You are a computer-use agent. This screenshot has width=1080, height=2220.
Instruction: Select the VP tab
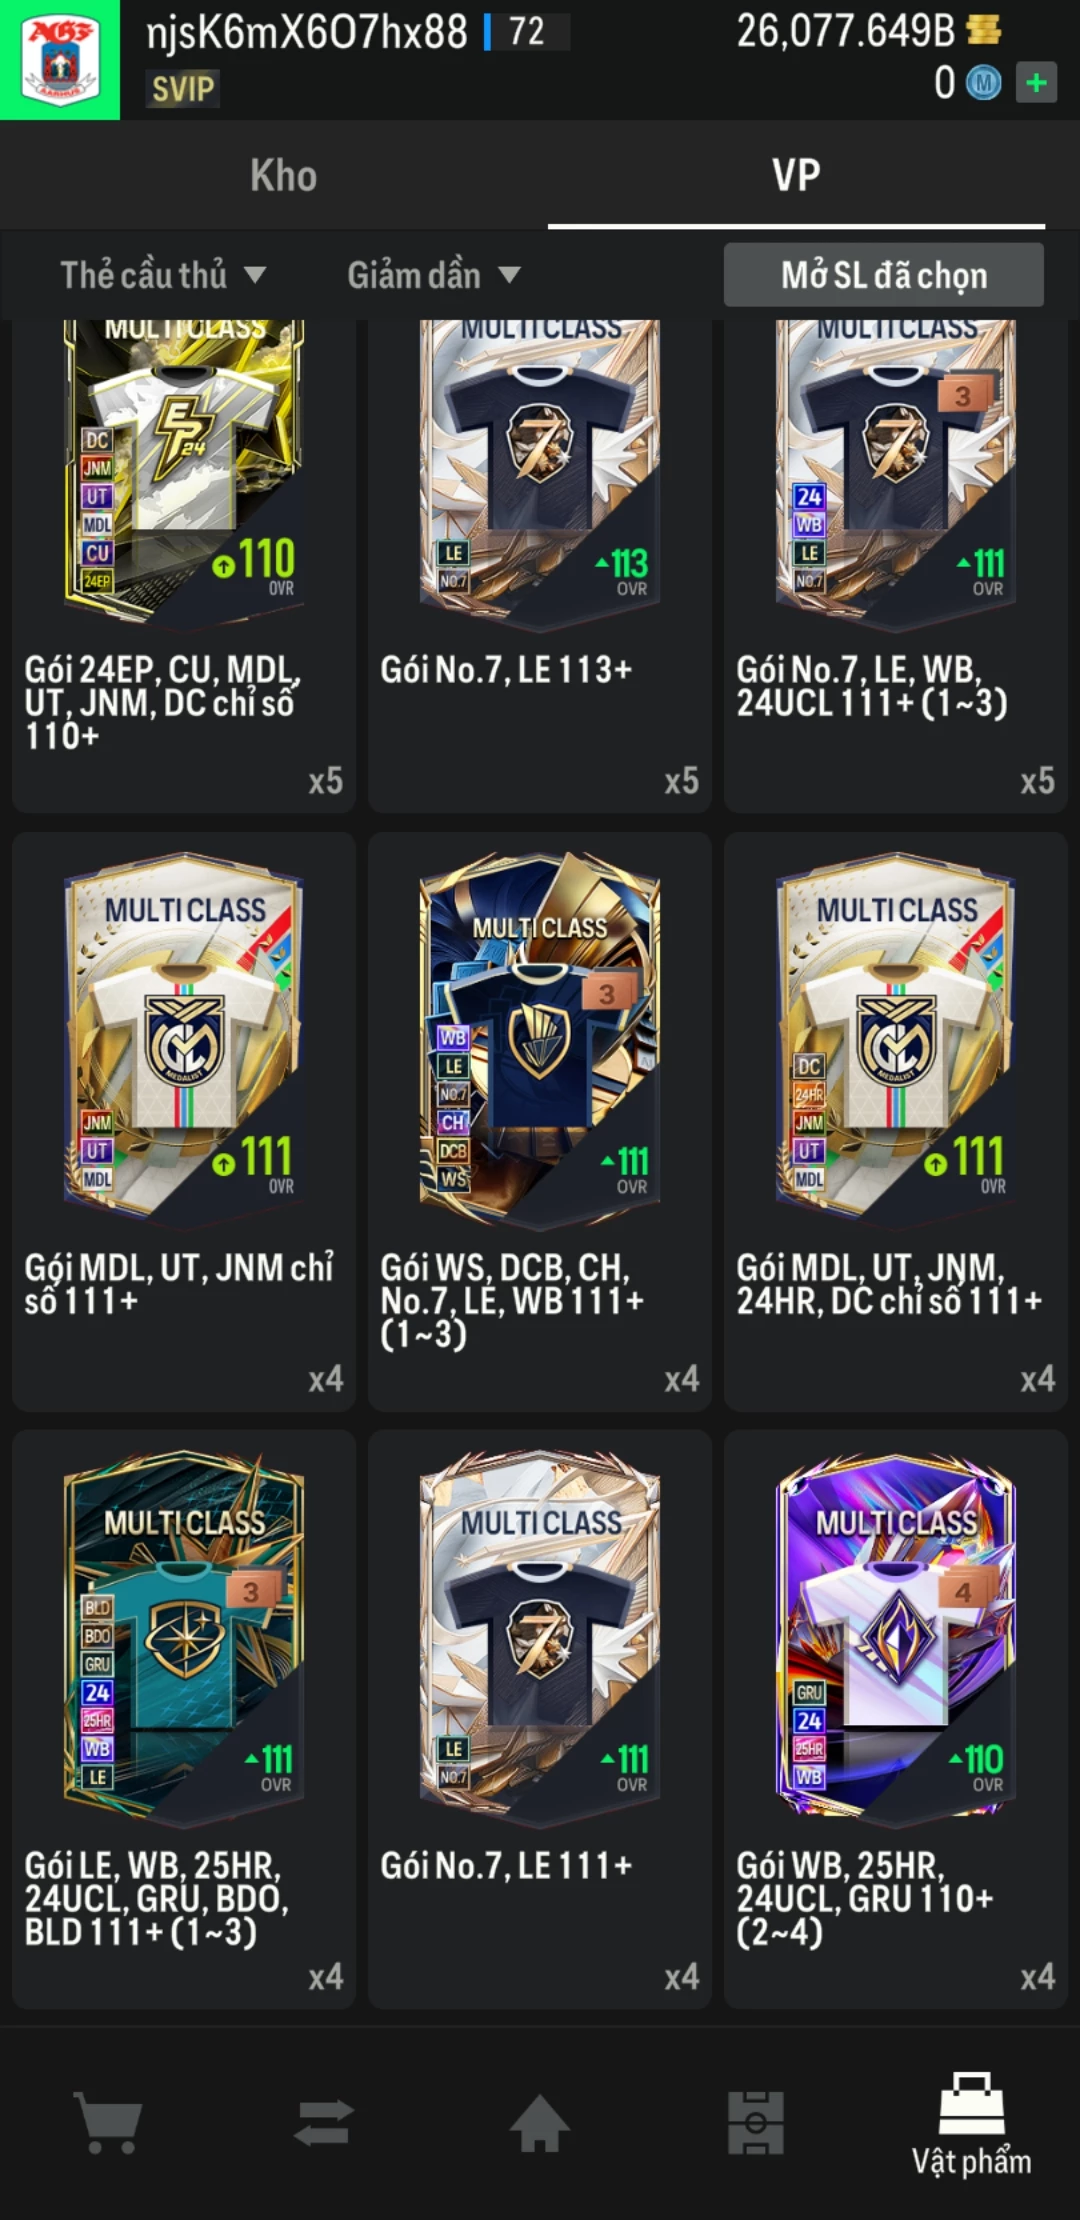(x=796, y=176)
